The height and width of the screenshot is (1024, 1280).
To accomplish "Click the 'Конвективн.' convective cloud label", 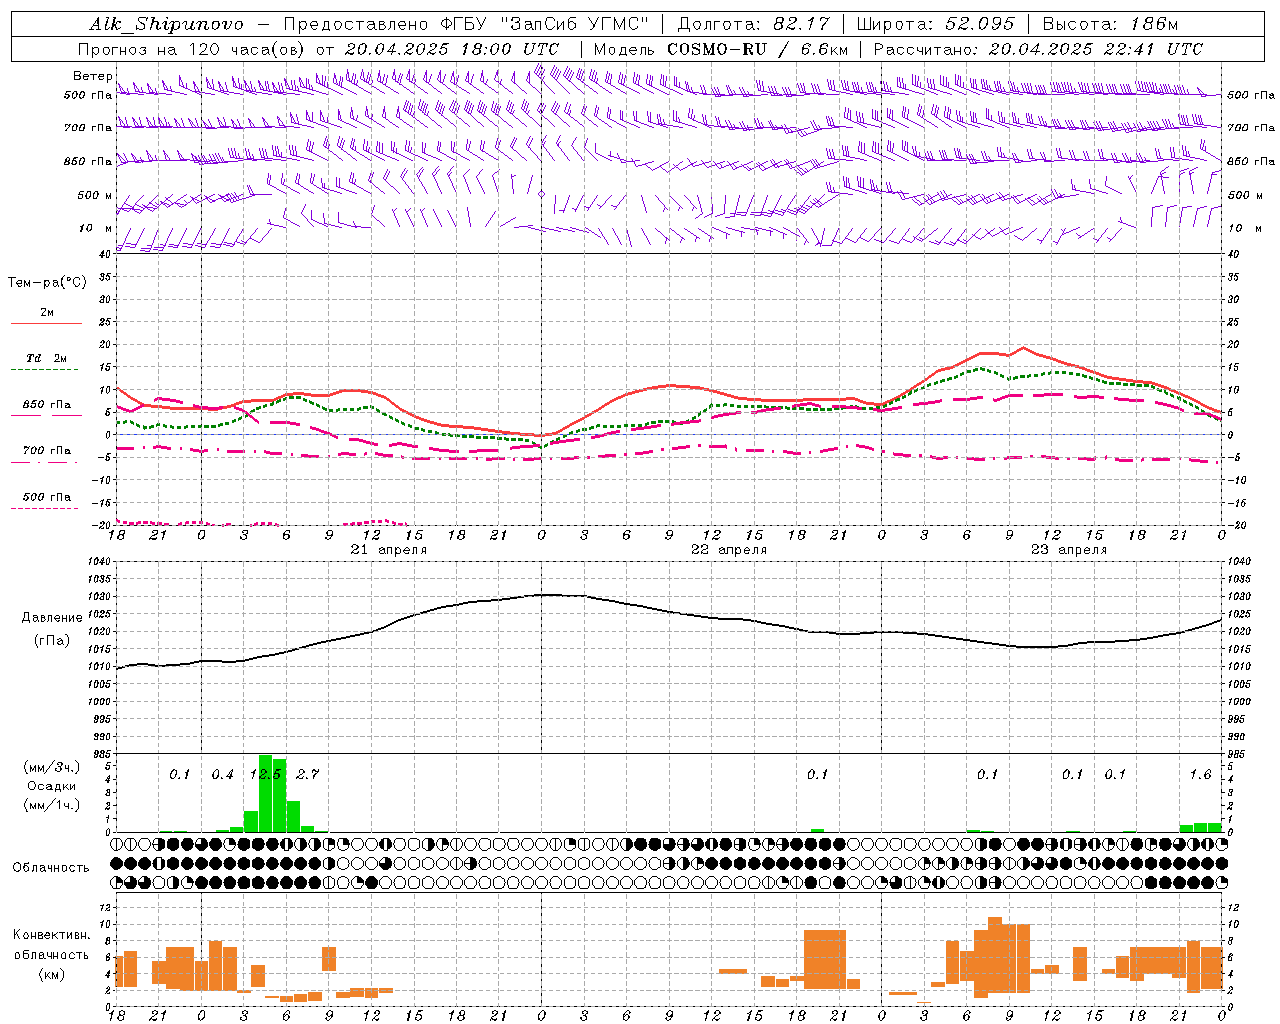I will tap(51, 934).
